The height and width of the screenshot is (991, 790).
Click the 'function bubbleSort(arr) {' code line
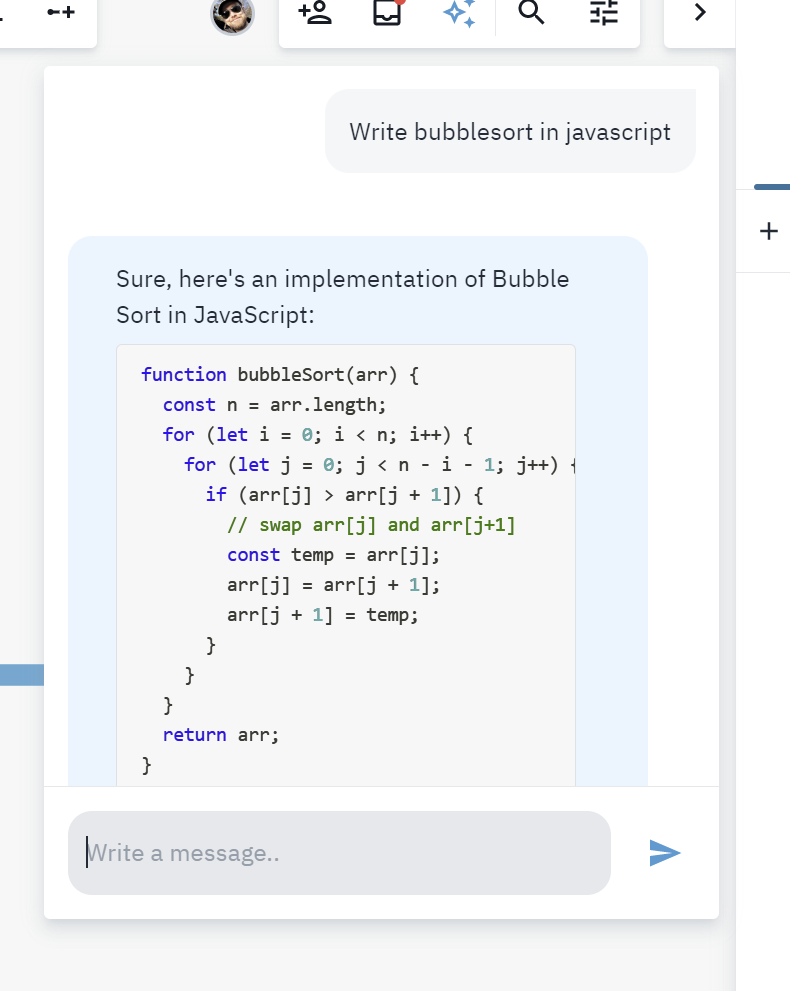coord(280,375)
